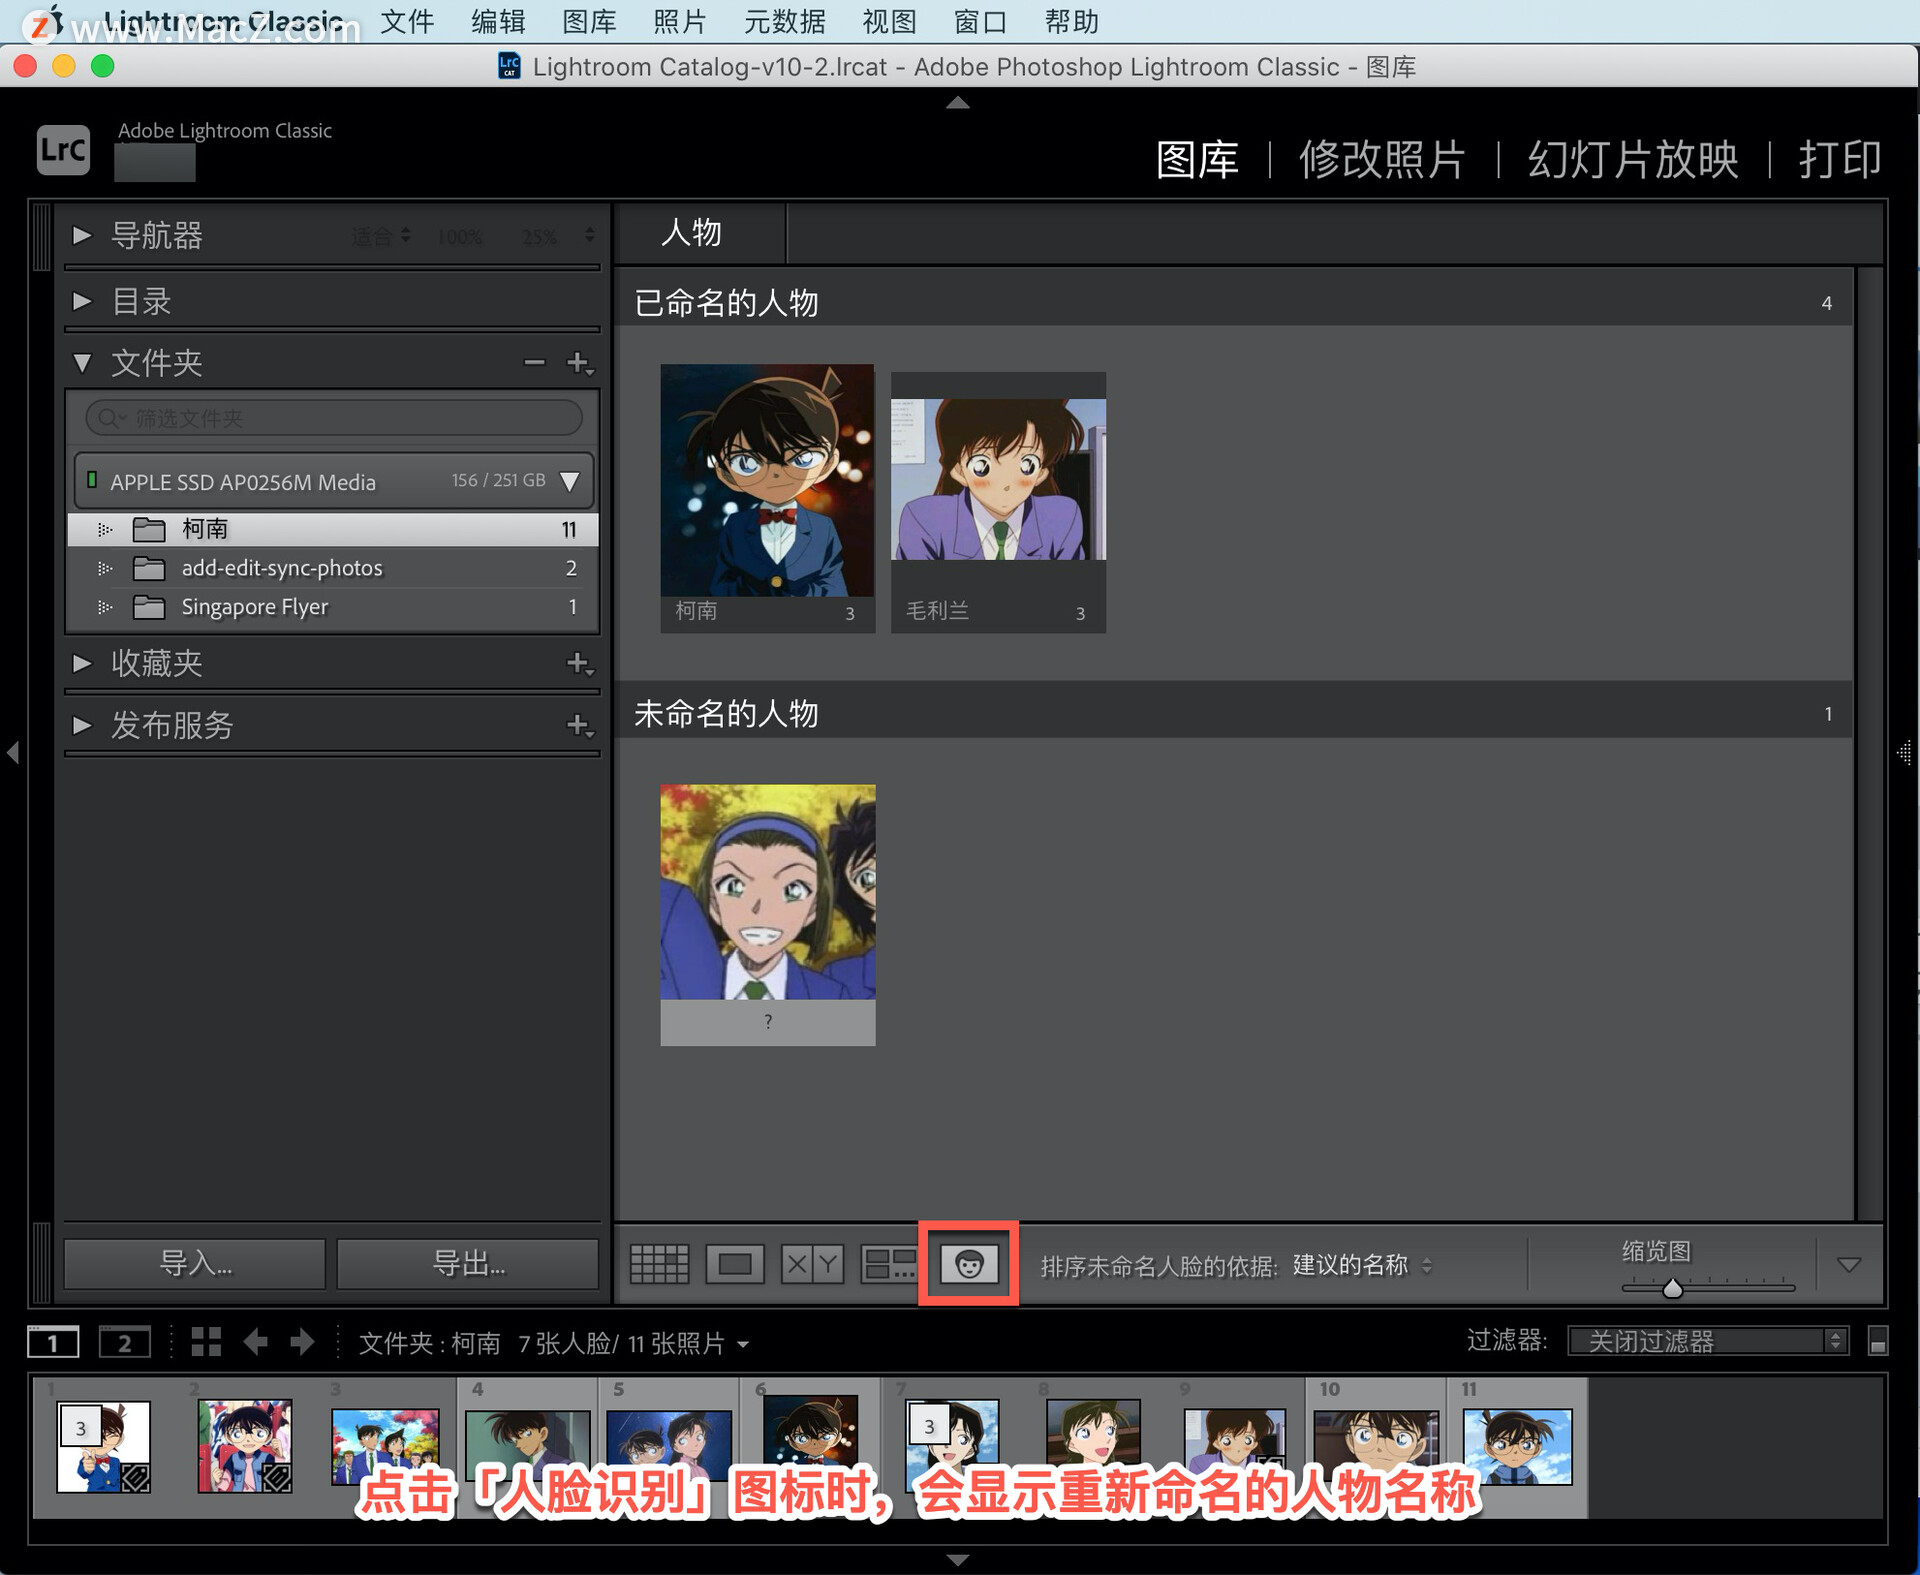This screenshot has width=1920, height=1575.
Task: Collapse the left panel group
Action: 13,752
